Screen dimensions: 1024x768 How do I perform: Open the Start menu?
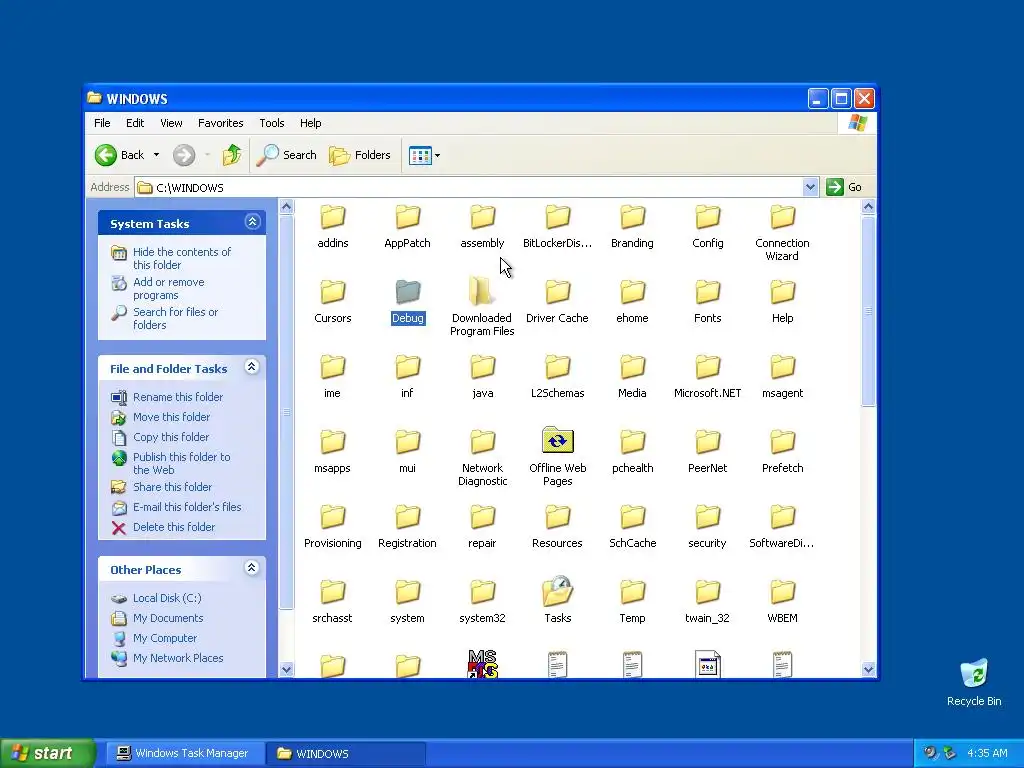pyautogui.click(x=47, y=753)
